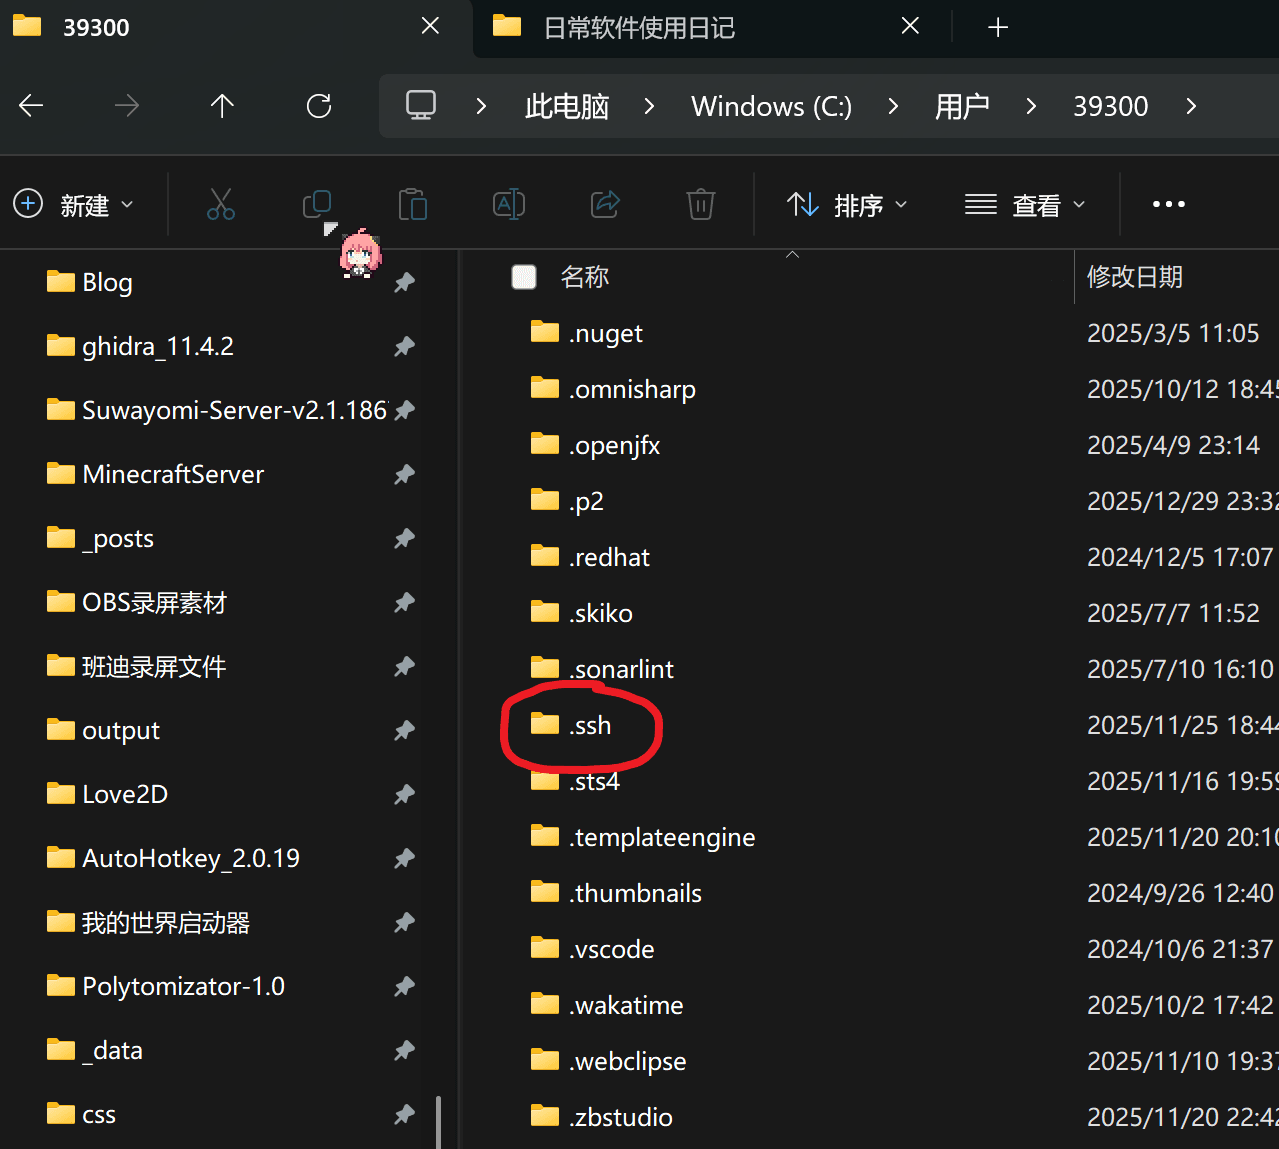Viewport: 1279px width, 1149px height.
Task: Navigate back to previous folder
Action: [32, 106]
